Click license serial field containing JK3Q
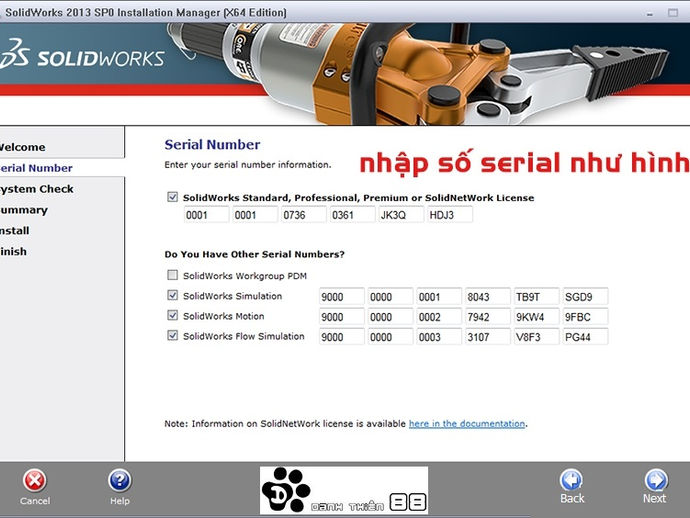Viewport: 690px width, 518px height. [400, 215]
